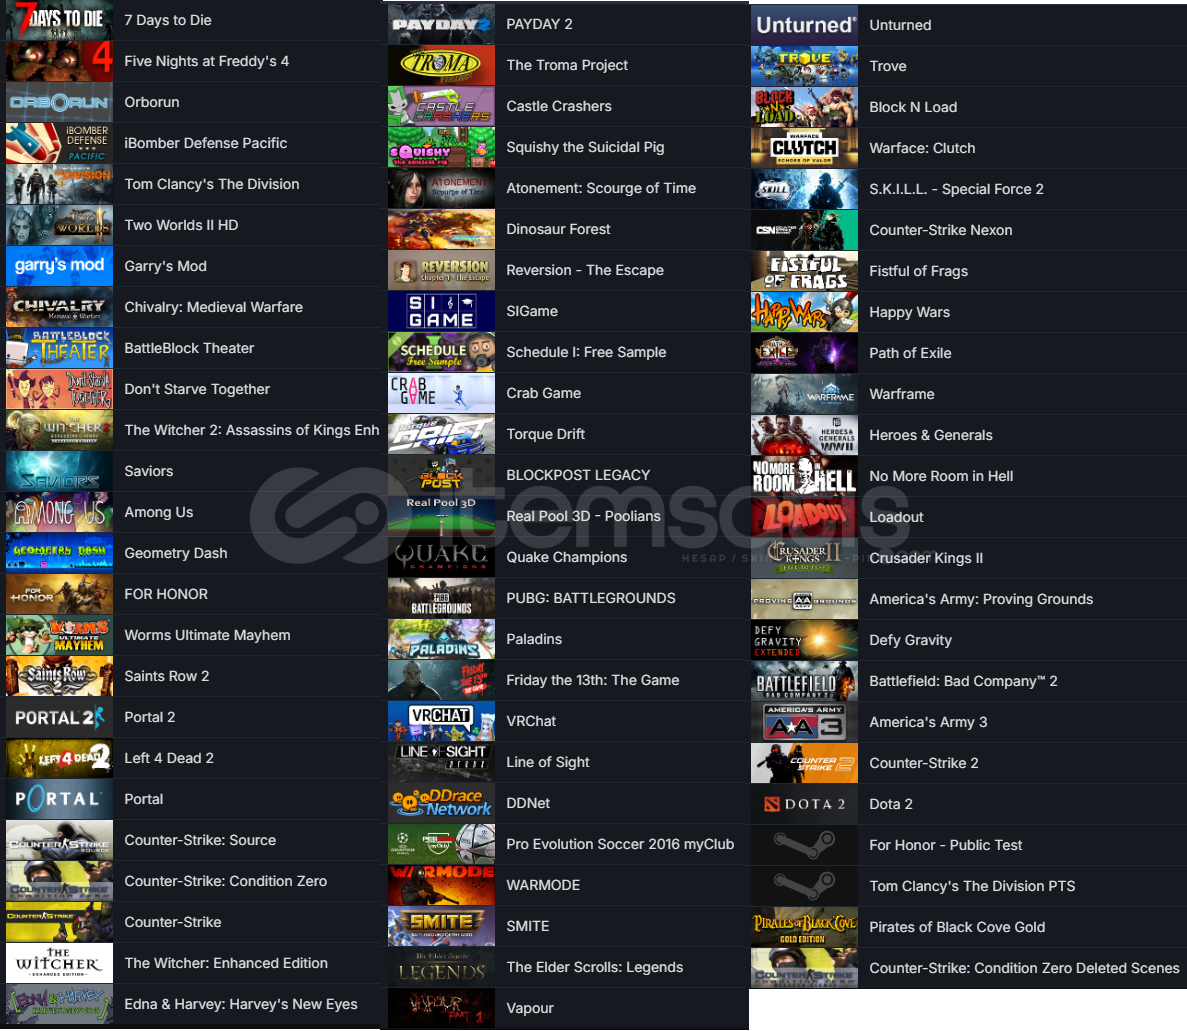Select S.K.I.L.L. - Special Force 2 title
1187x1031 pixels.
[x=956, y=189]
